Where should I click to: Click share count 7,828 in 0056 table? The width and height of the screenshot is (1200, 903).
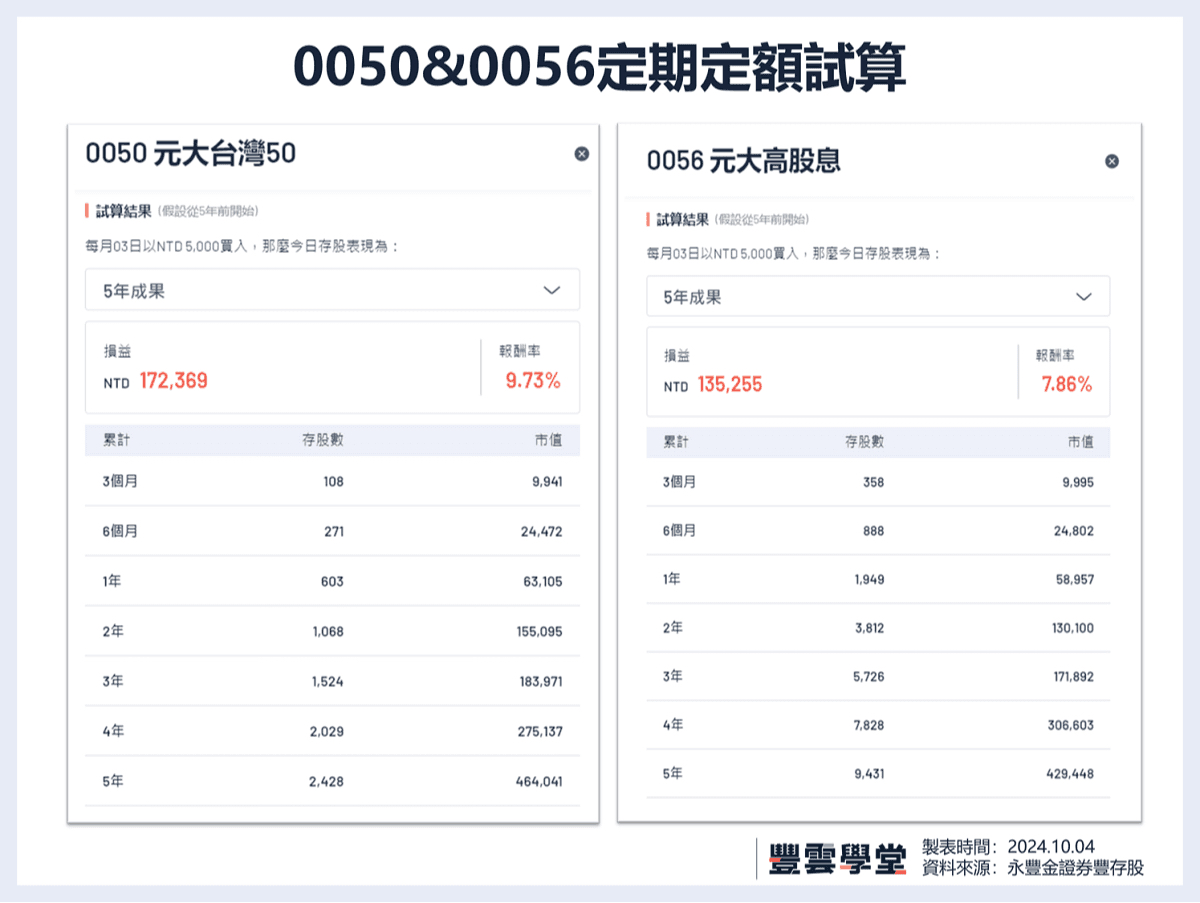[868, 725]
